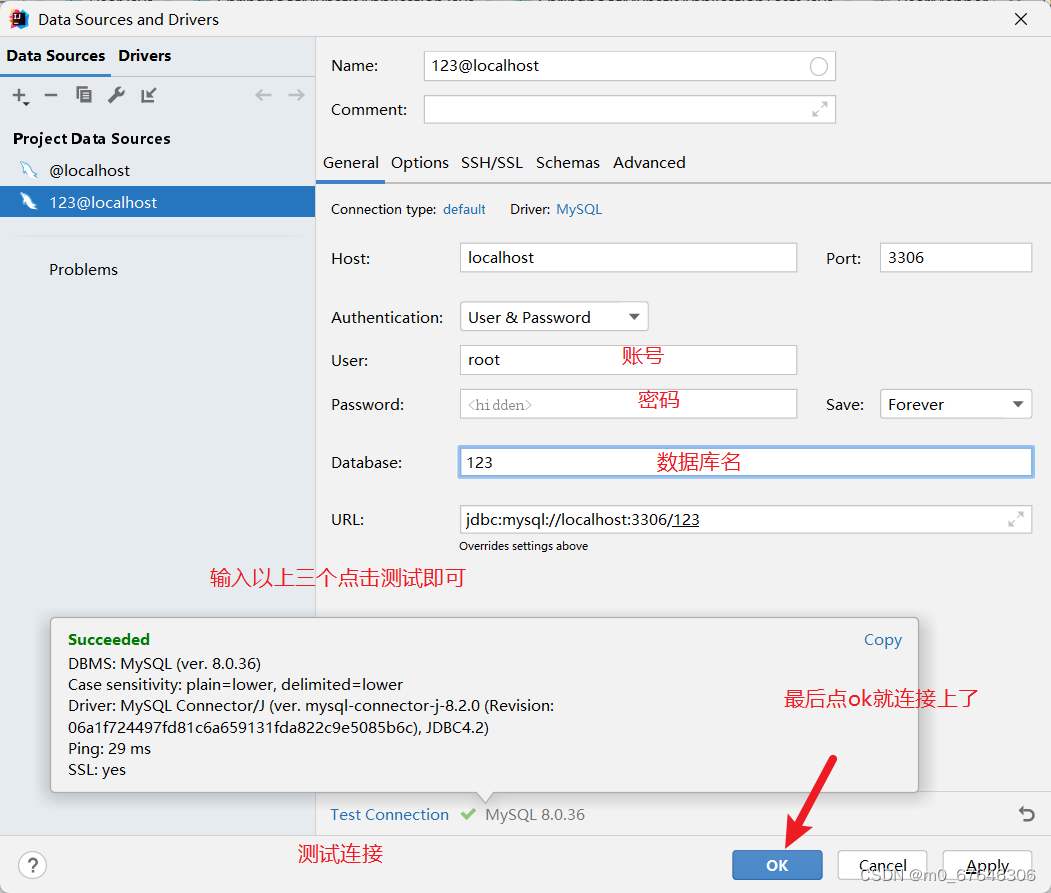This screenshot has height=893, width=1051.
Task: Open driver settings wrench icon
Action: pos(117,95)
